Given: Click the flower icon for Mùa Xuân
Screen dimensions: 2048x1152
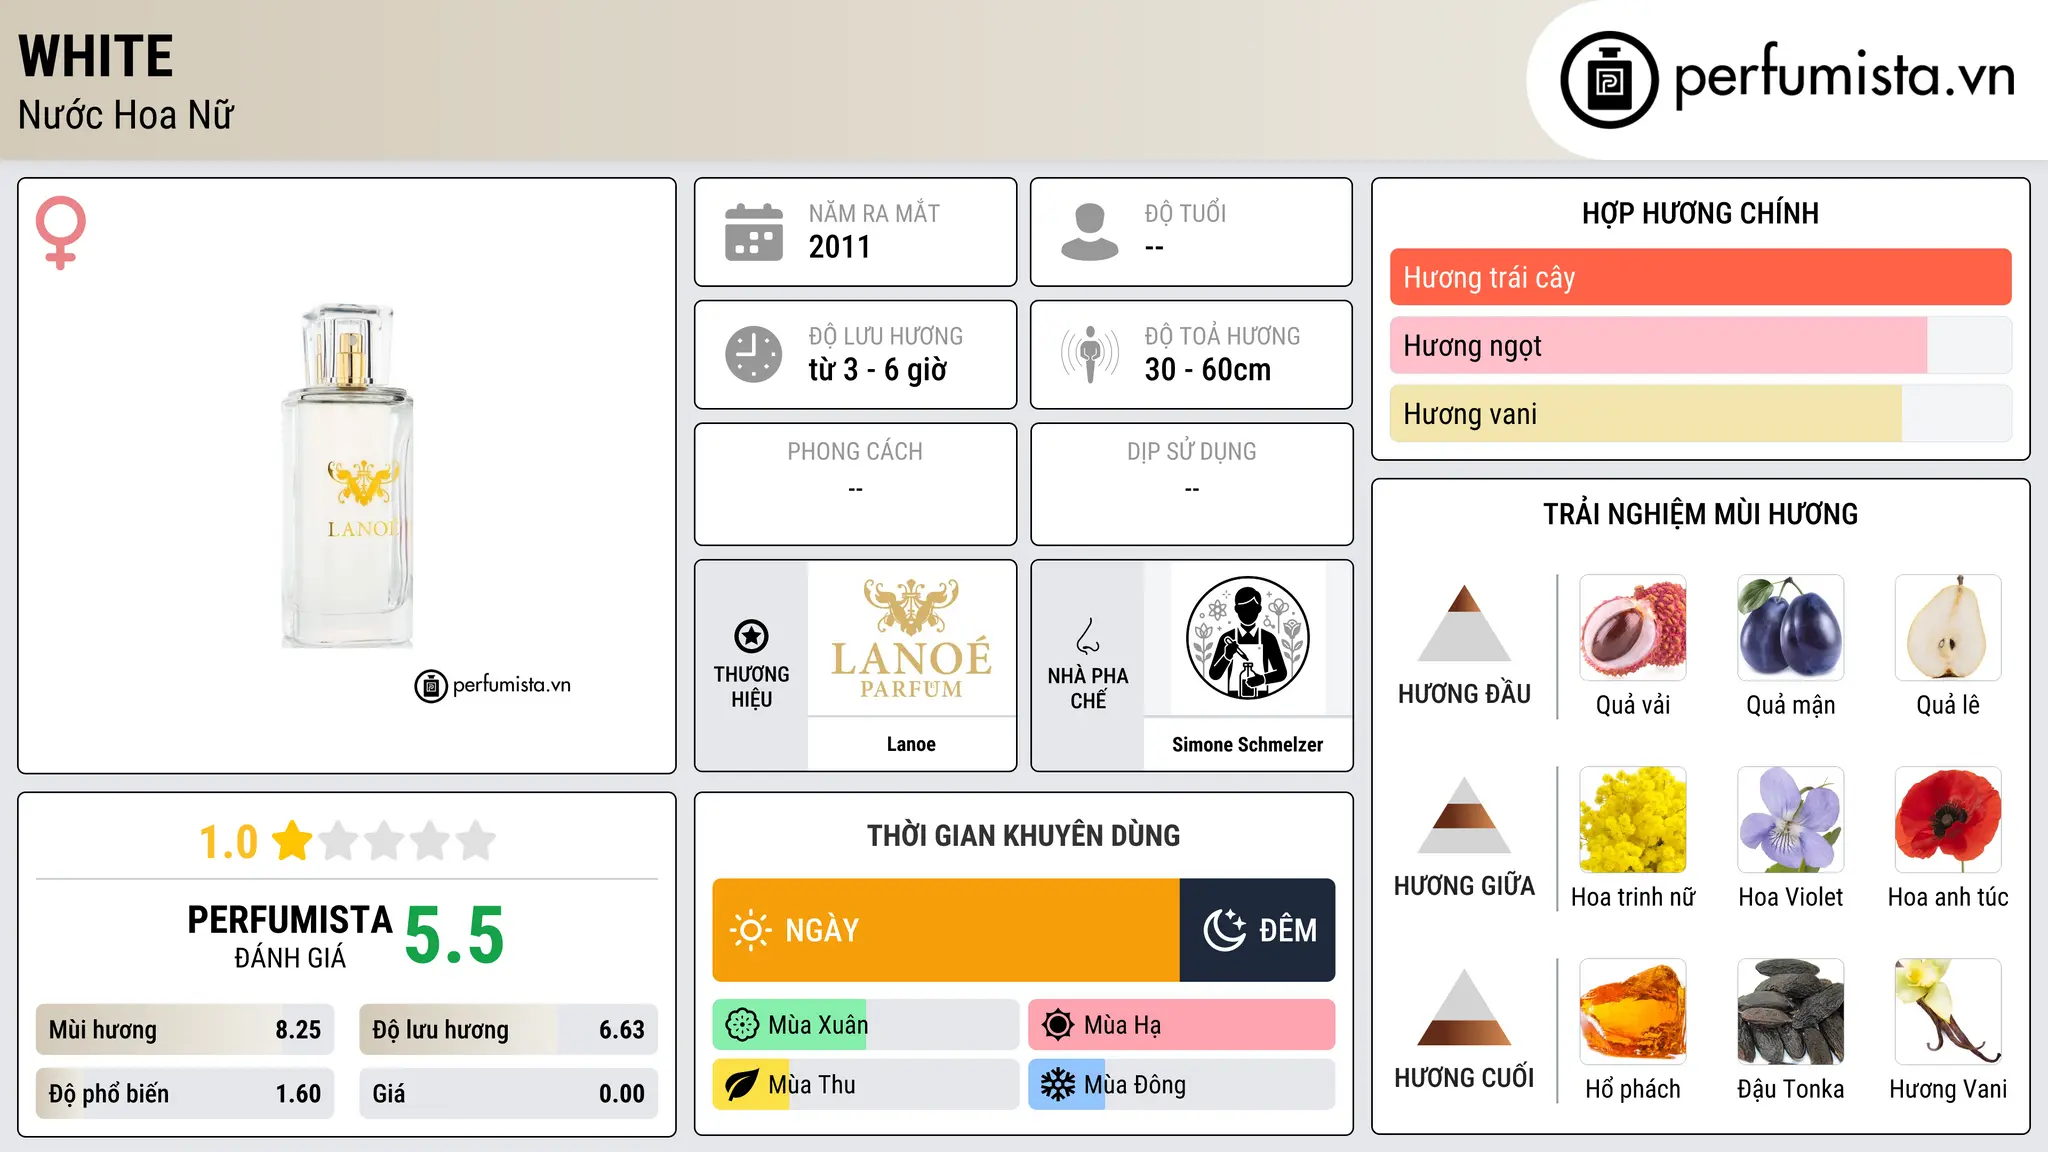Looking at the screenshot, I should (x=742, y=1025).
